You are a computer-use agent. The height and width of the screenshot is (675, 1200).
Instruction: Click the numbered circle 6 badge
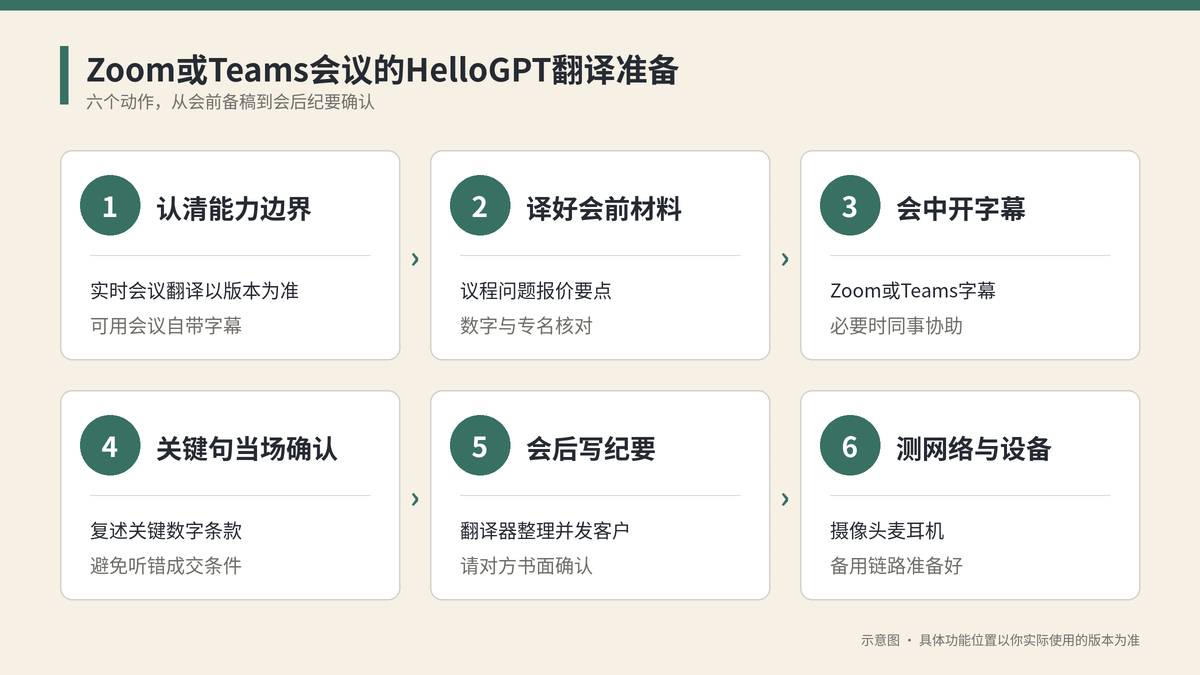[x=850, y=447]
